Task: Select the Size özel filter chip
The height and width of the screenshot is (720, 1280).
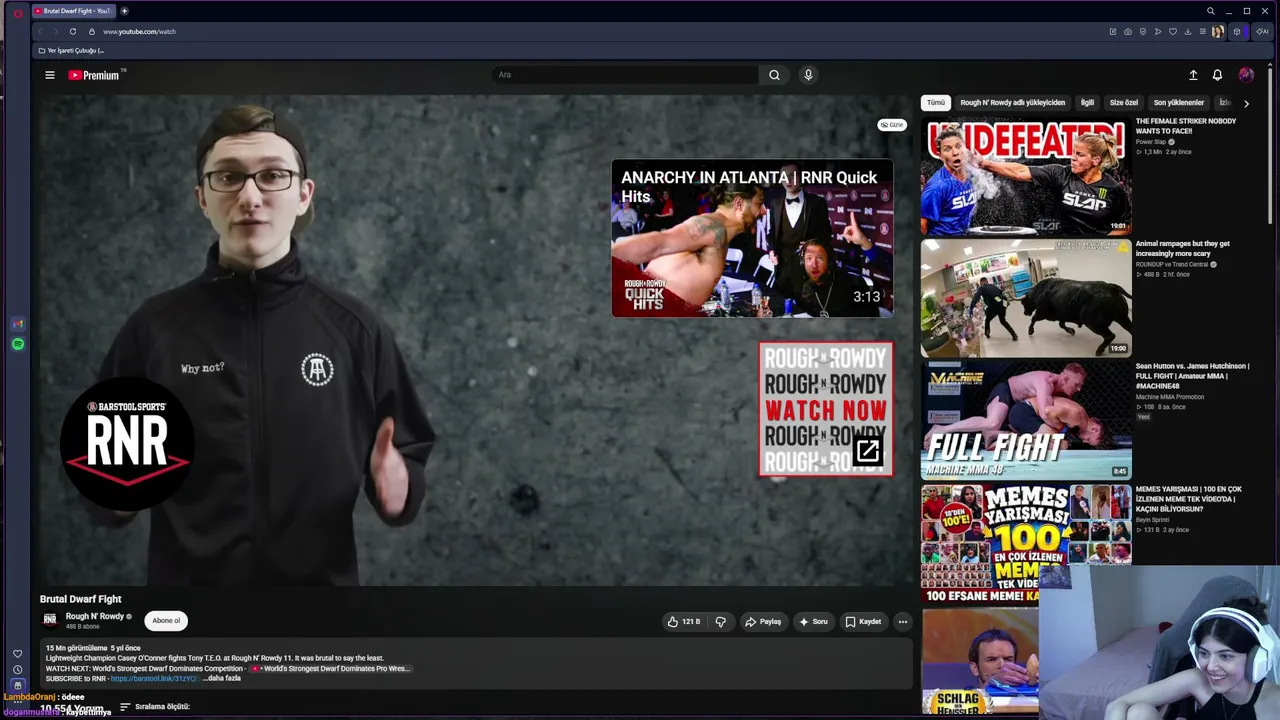Action: tap(1123, 103)
